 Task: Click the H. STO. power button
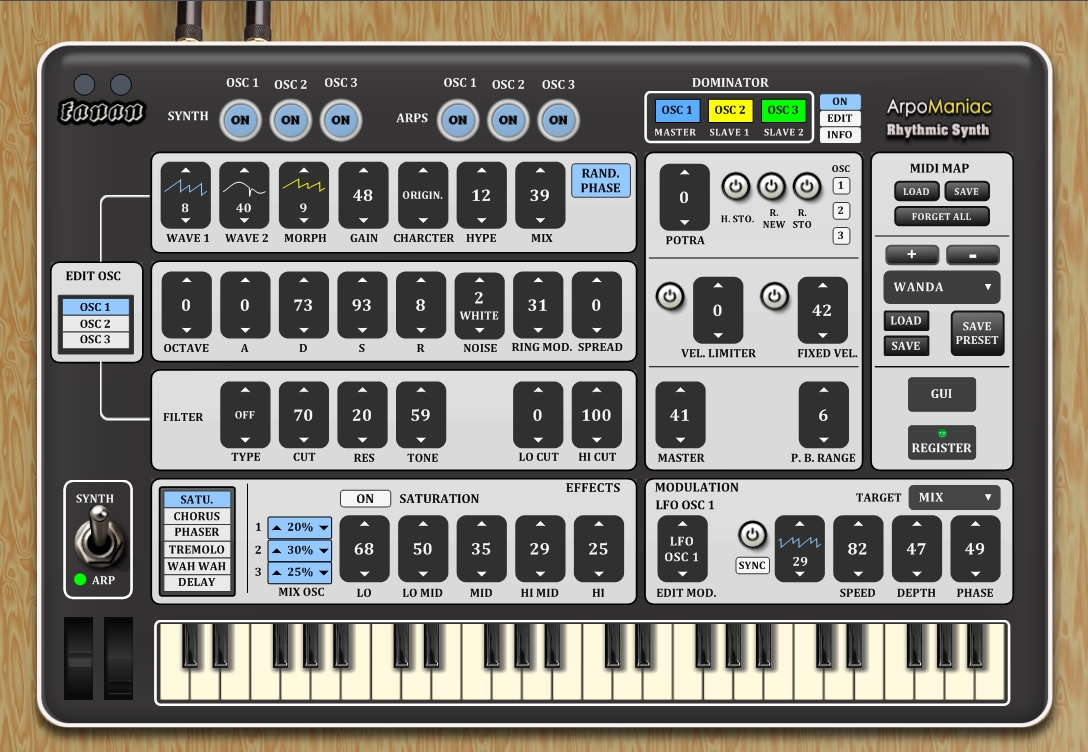(x=735, y=186)
